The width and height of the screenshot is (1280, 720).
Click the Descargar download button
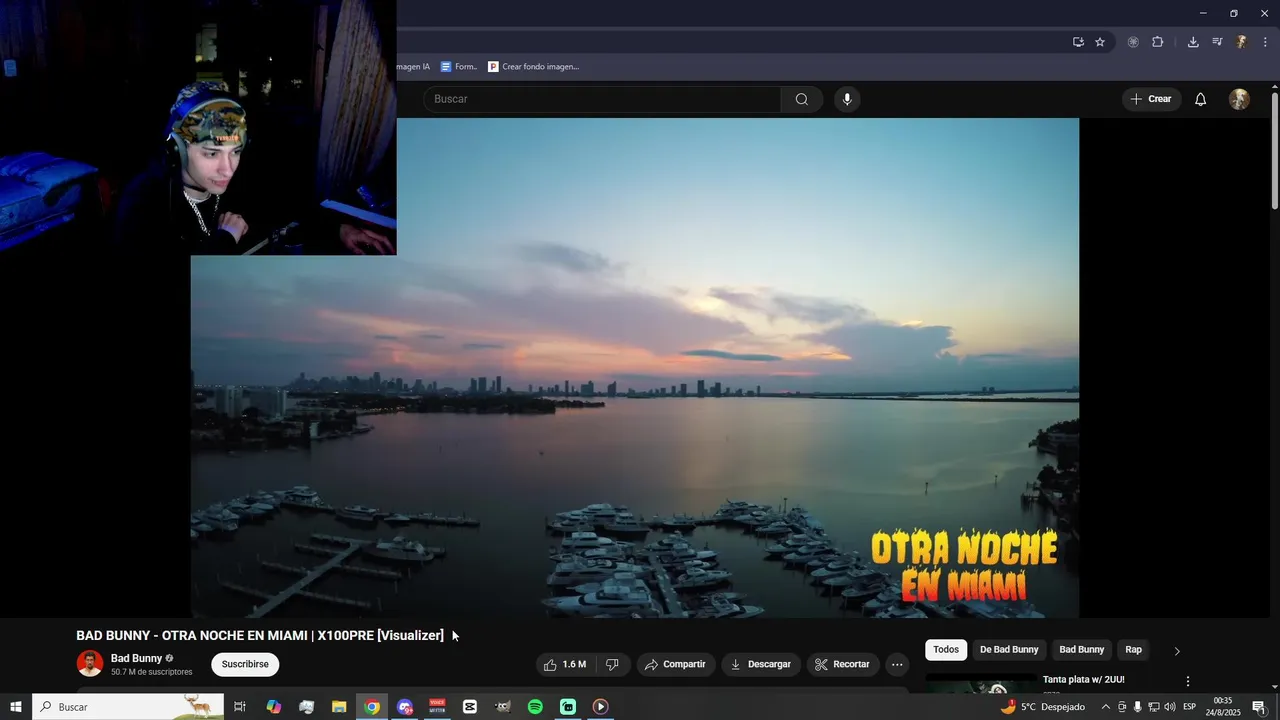(x=761, y=664)
